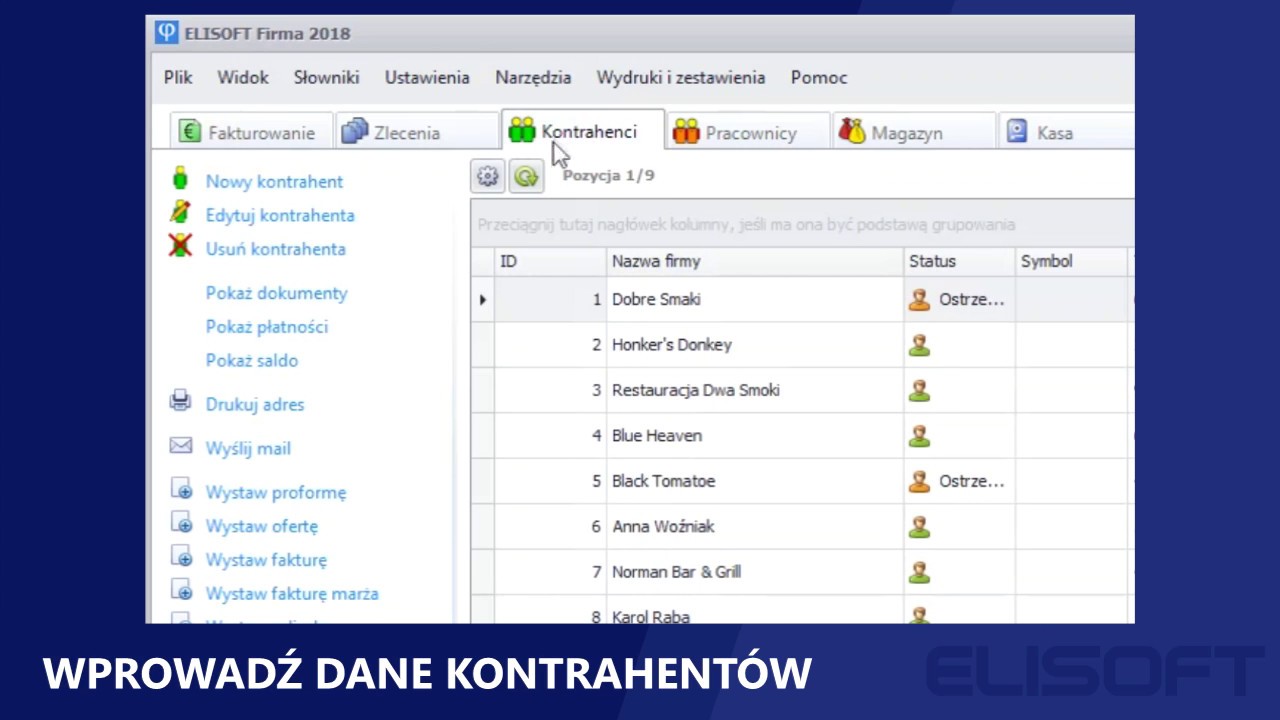This screenshot has height=720, width=1280.
Task: Sort by the Nazwa firmy column header
Action: point(755,261)
